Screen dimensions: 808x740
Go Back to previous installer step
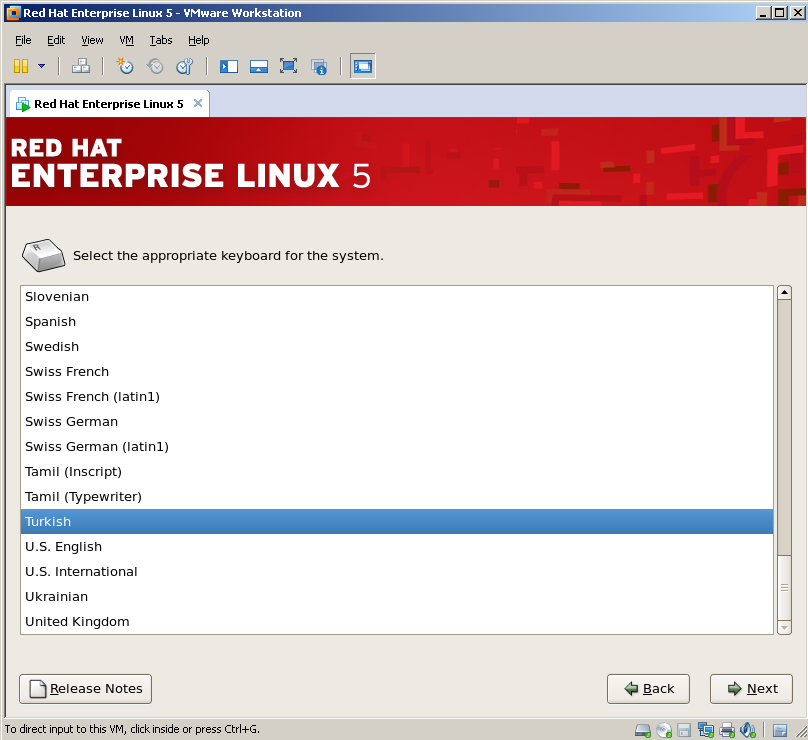(x=648, y=689)
